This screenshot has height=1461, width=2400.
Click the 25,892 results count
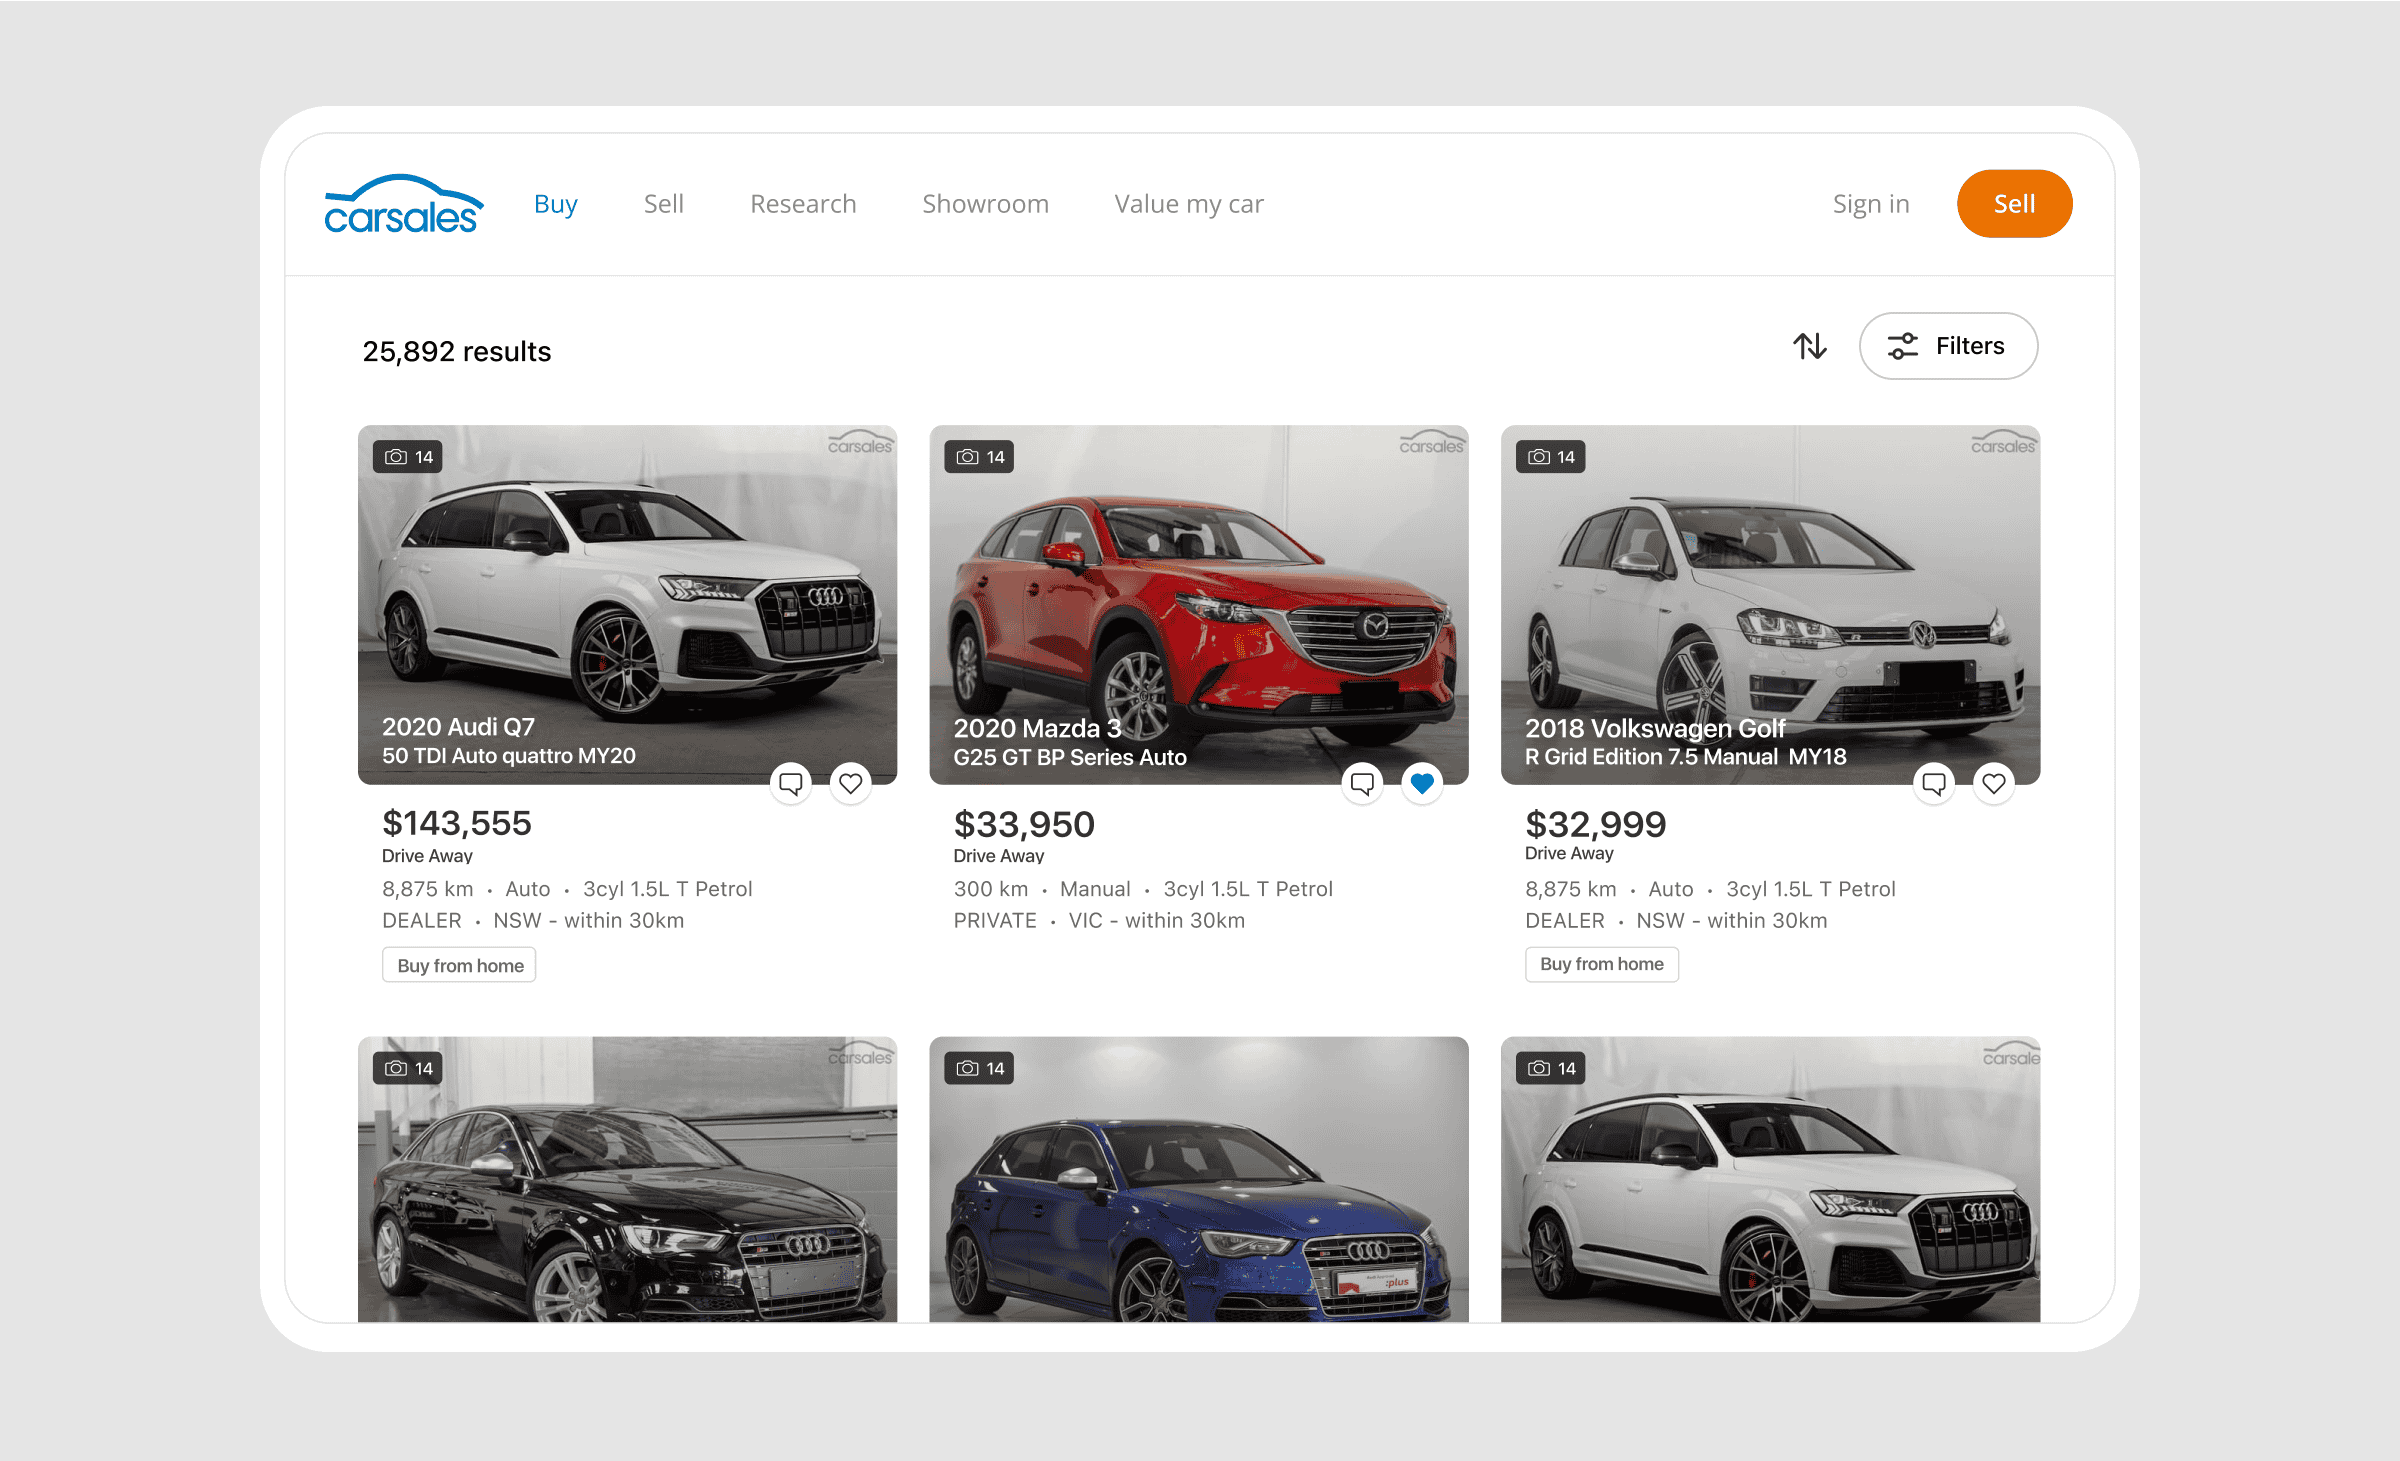coord(457,352)
